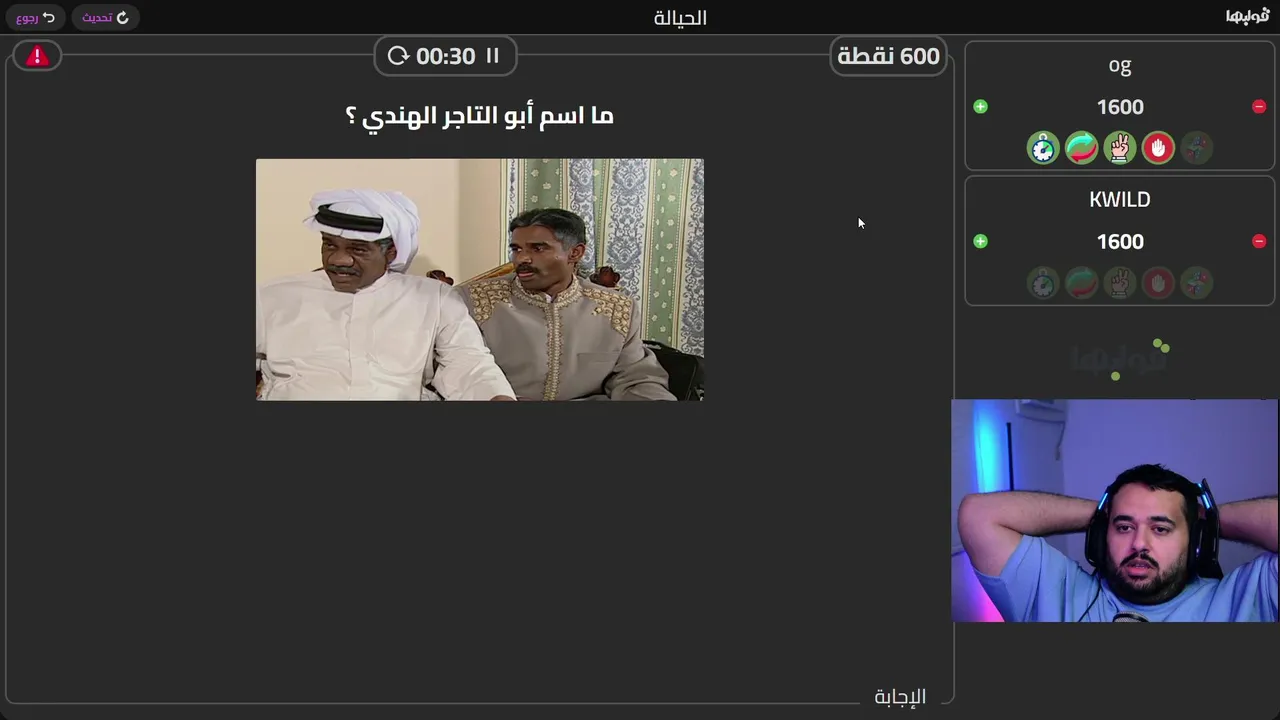Use KWILD's two-fingers power-up
The width and height of the screenshot is (1280, 720).
tap(1120, 283)
